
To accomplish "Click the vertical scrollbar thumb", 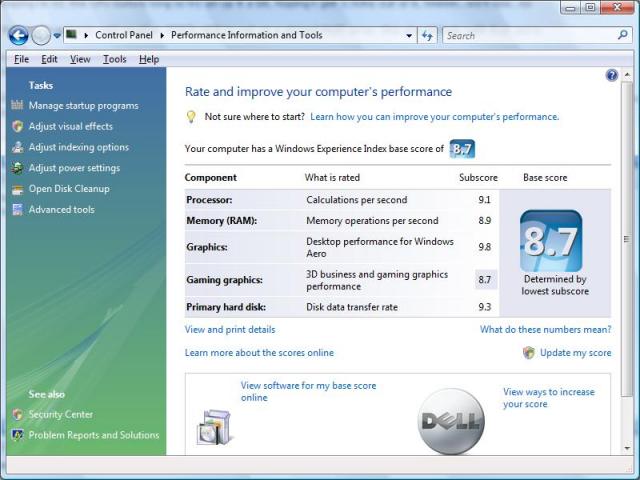I will pyautogui.click(x=627, y=240).
